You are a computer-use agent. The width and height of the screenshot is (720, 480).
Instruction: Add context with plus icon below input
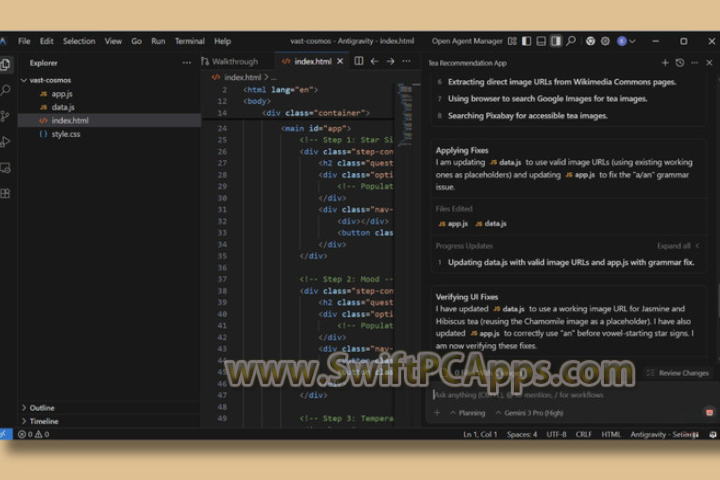[437, 413]
